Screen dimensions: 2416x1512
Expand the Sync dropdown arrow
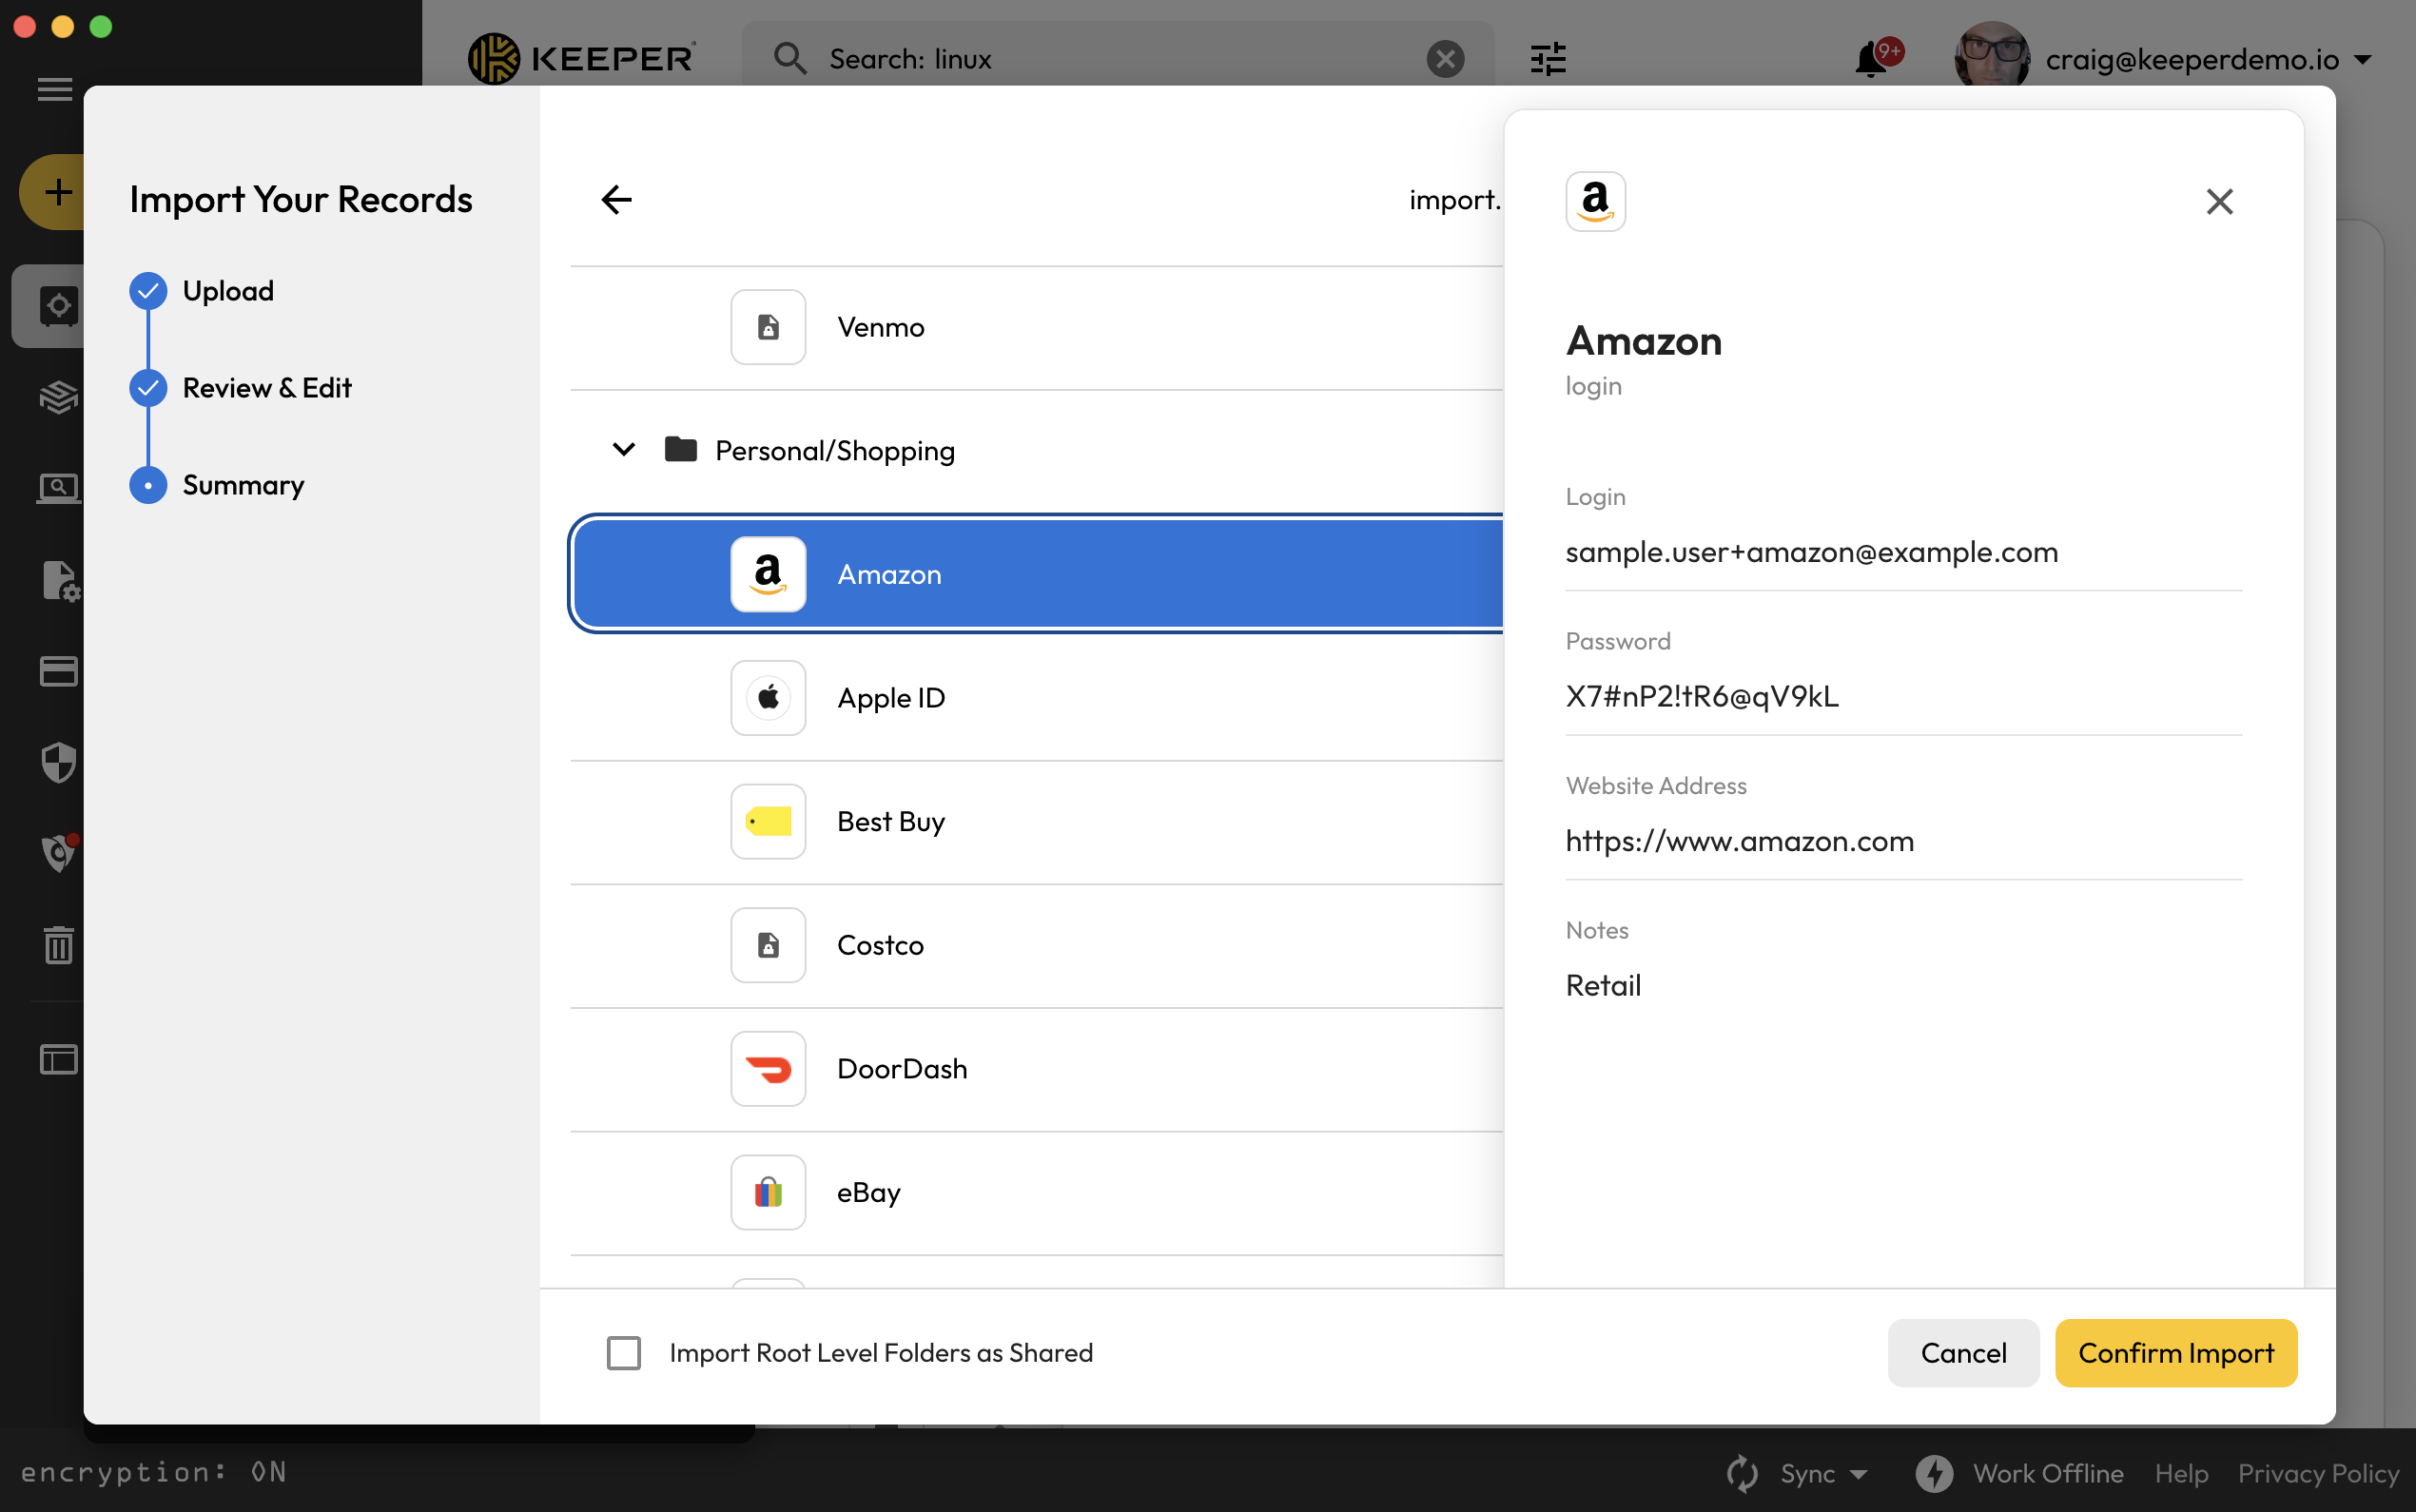[x=1859, y=1474]
